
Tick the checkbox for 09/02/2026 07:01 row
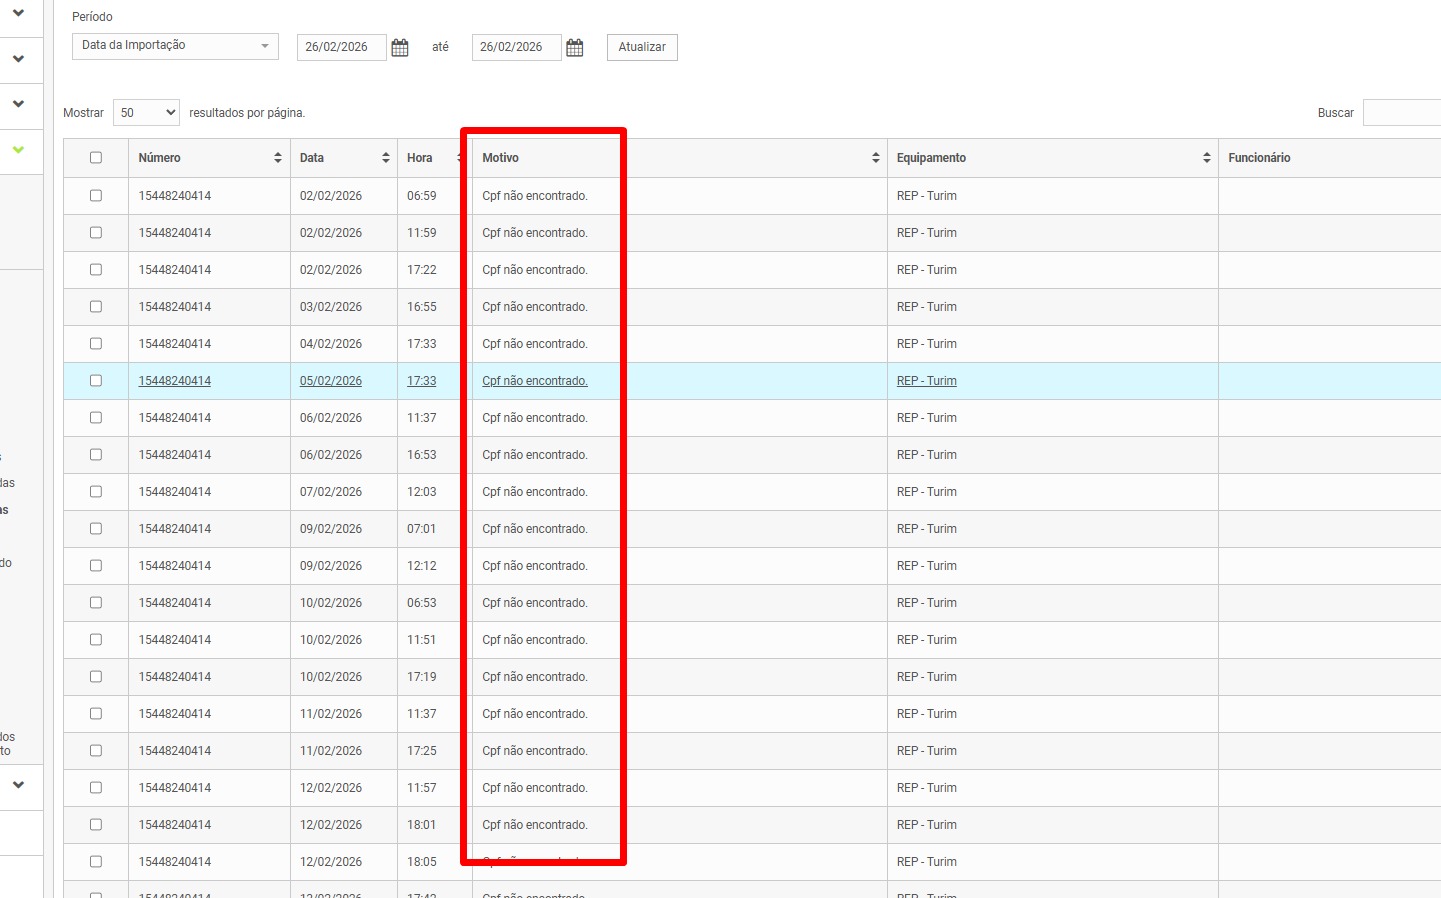click(96, 529)
